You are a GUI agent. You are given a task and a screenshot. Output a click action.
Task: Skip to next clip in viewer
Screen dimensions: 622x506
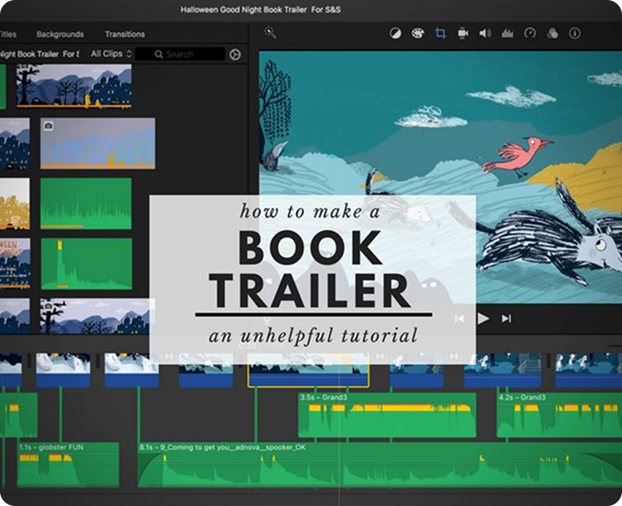pyautogui.click(x=506, y=318)
